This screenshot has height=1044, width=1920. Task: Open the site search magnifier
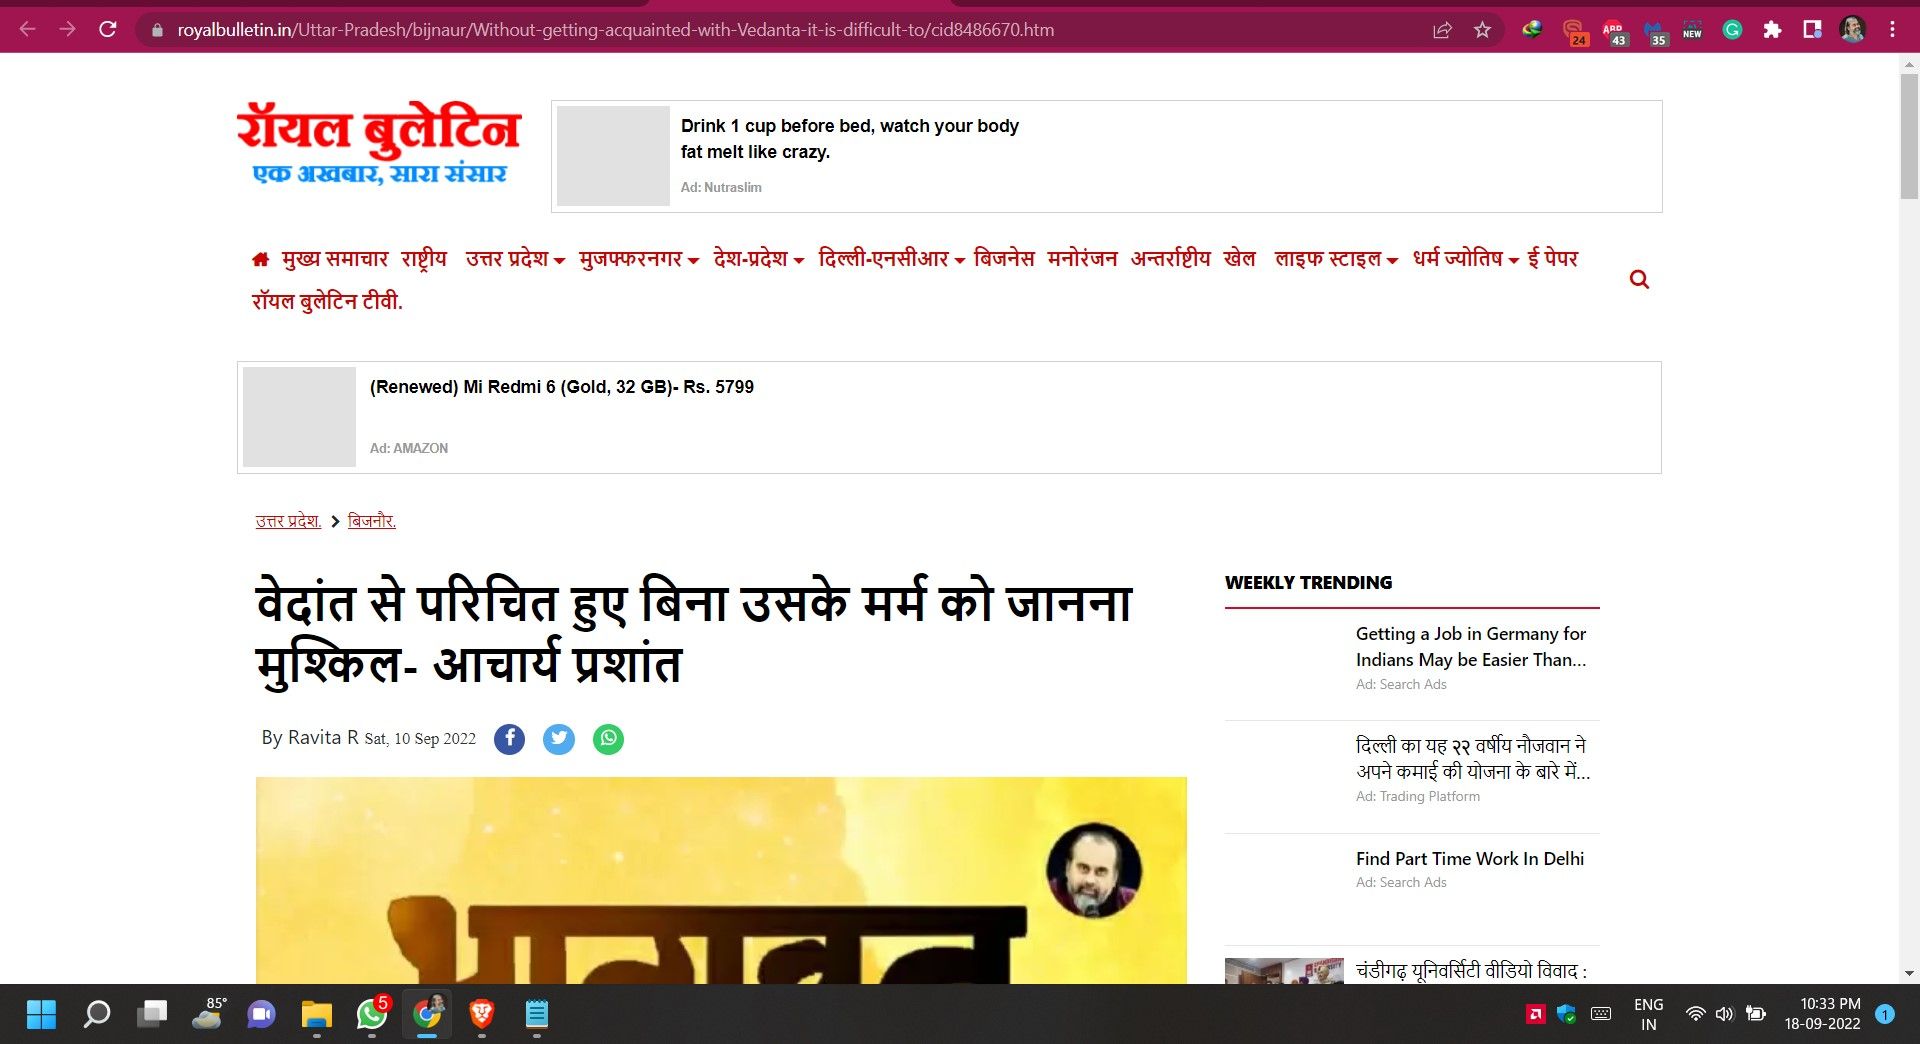point(1639,279)
